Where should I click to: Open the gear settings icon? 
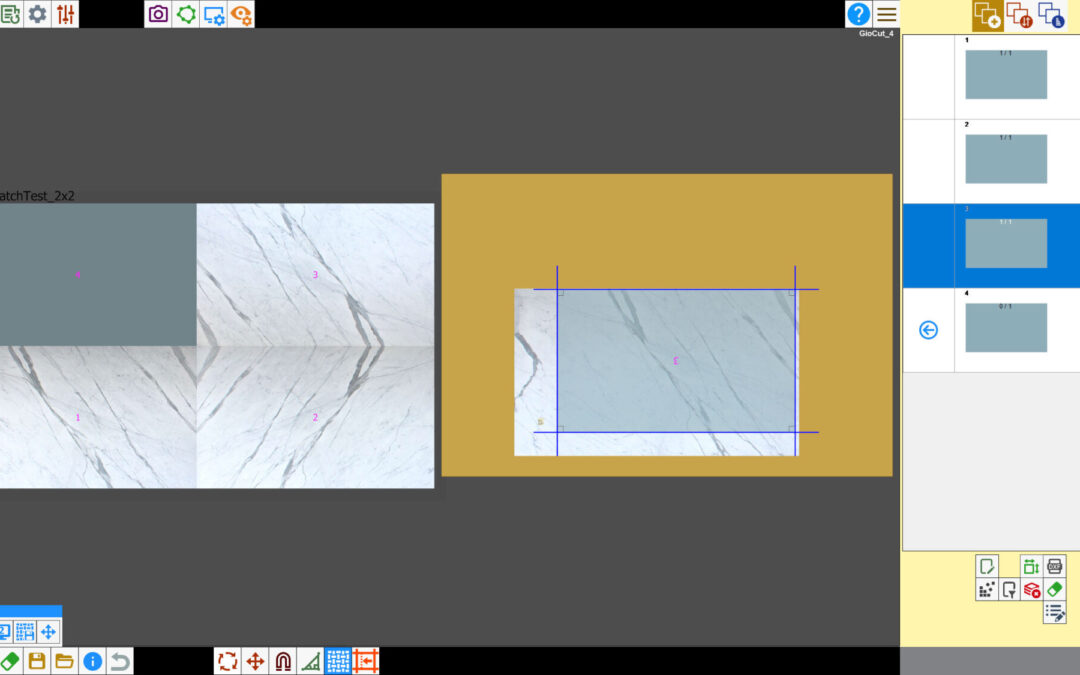point(38,14)
